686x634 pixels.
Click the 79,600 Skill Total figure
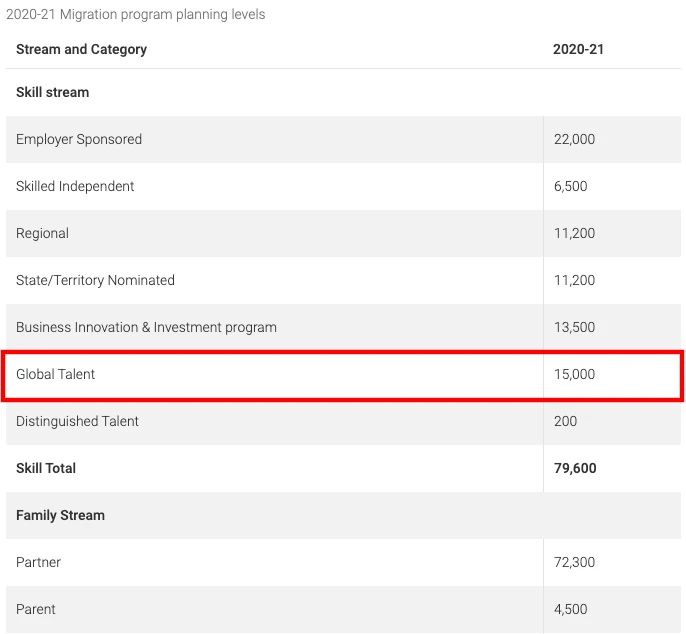point(574,468)
